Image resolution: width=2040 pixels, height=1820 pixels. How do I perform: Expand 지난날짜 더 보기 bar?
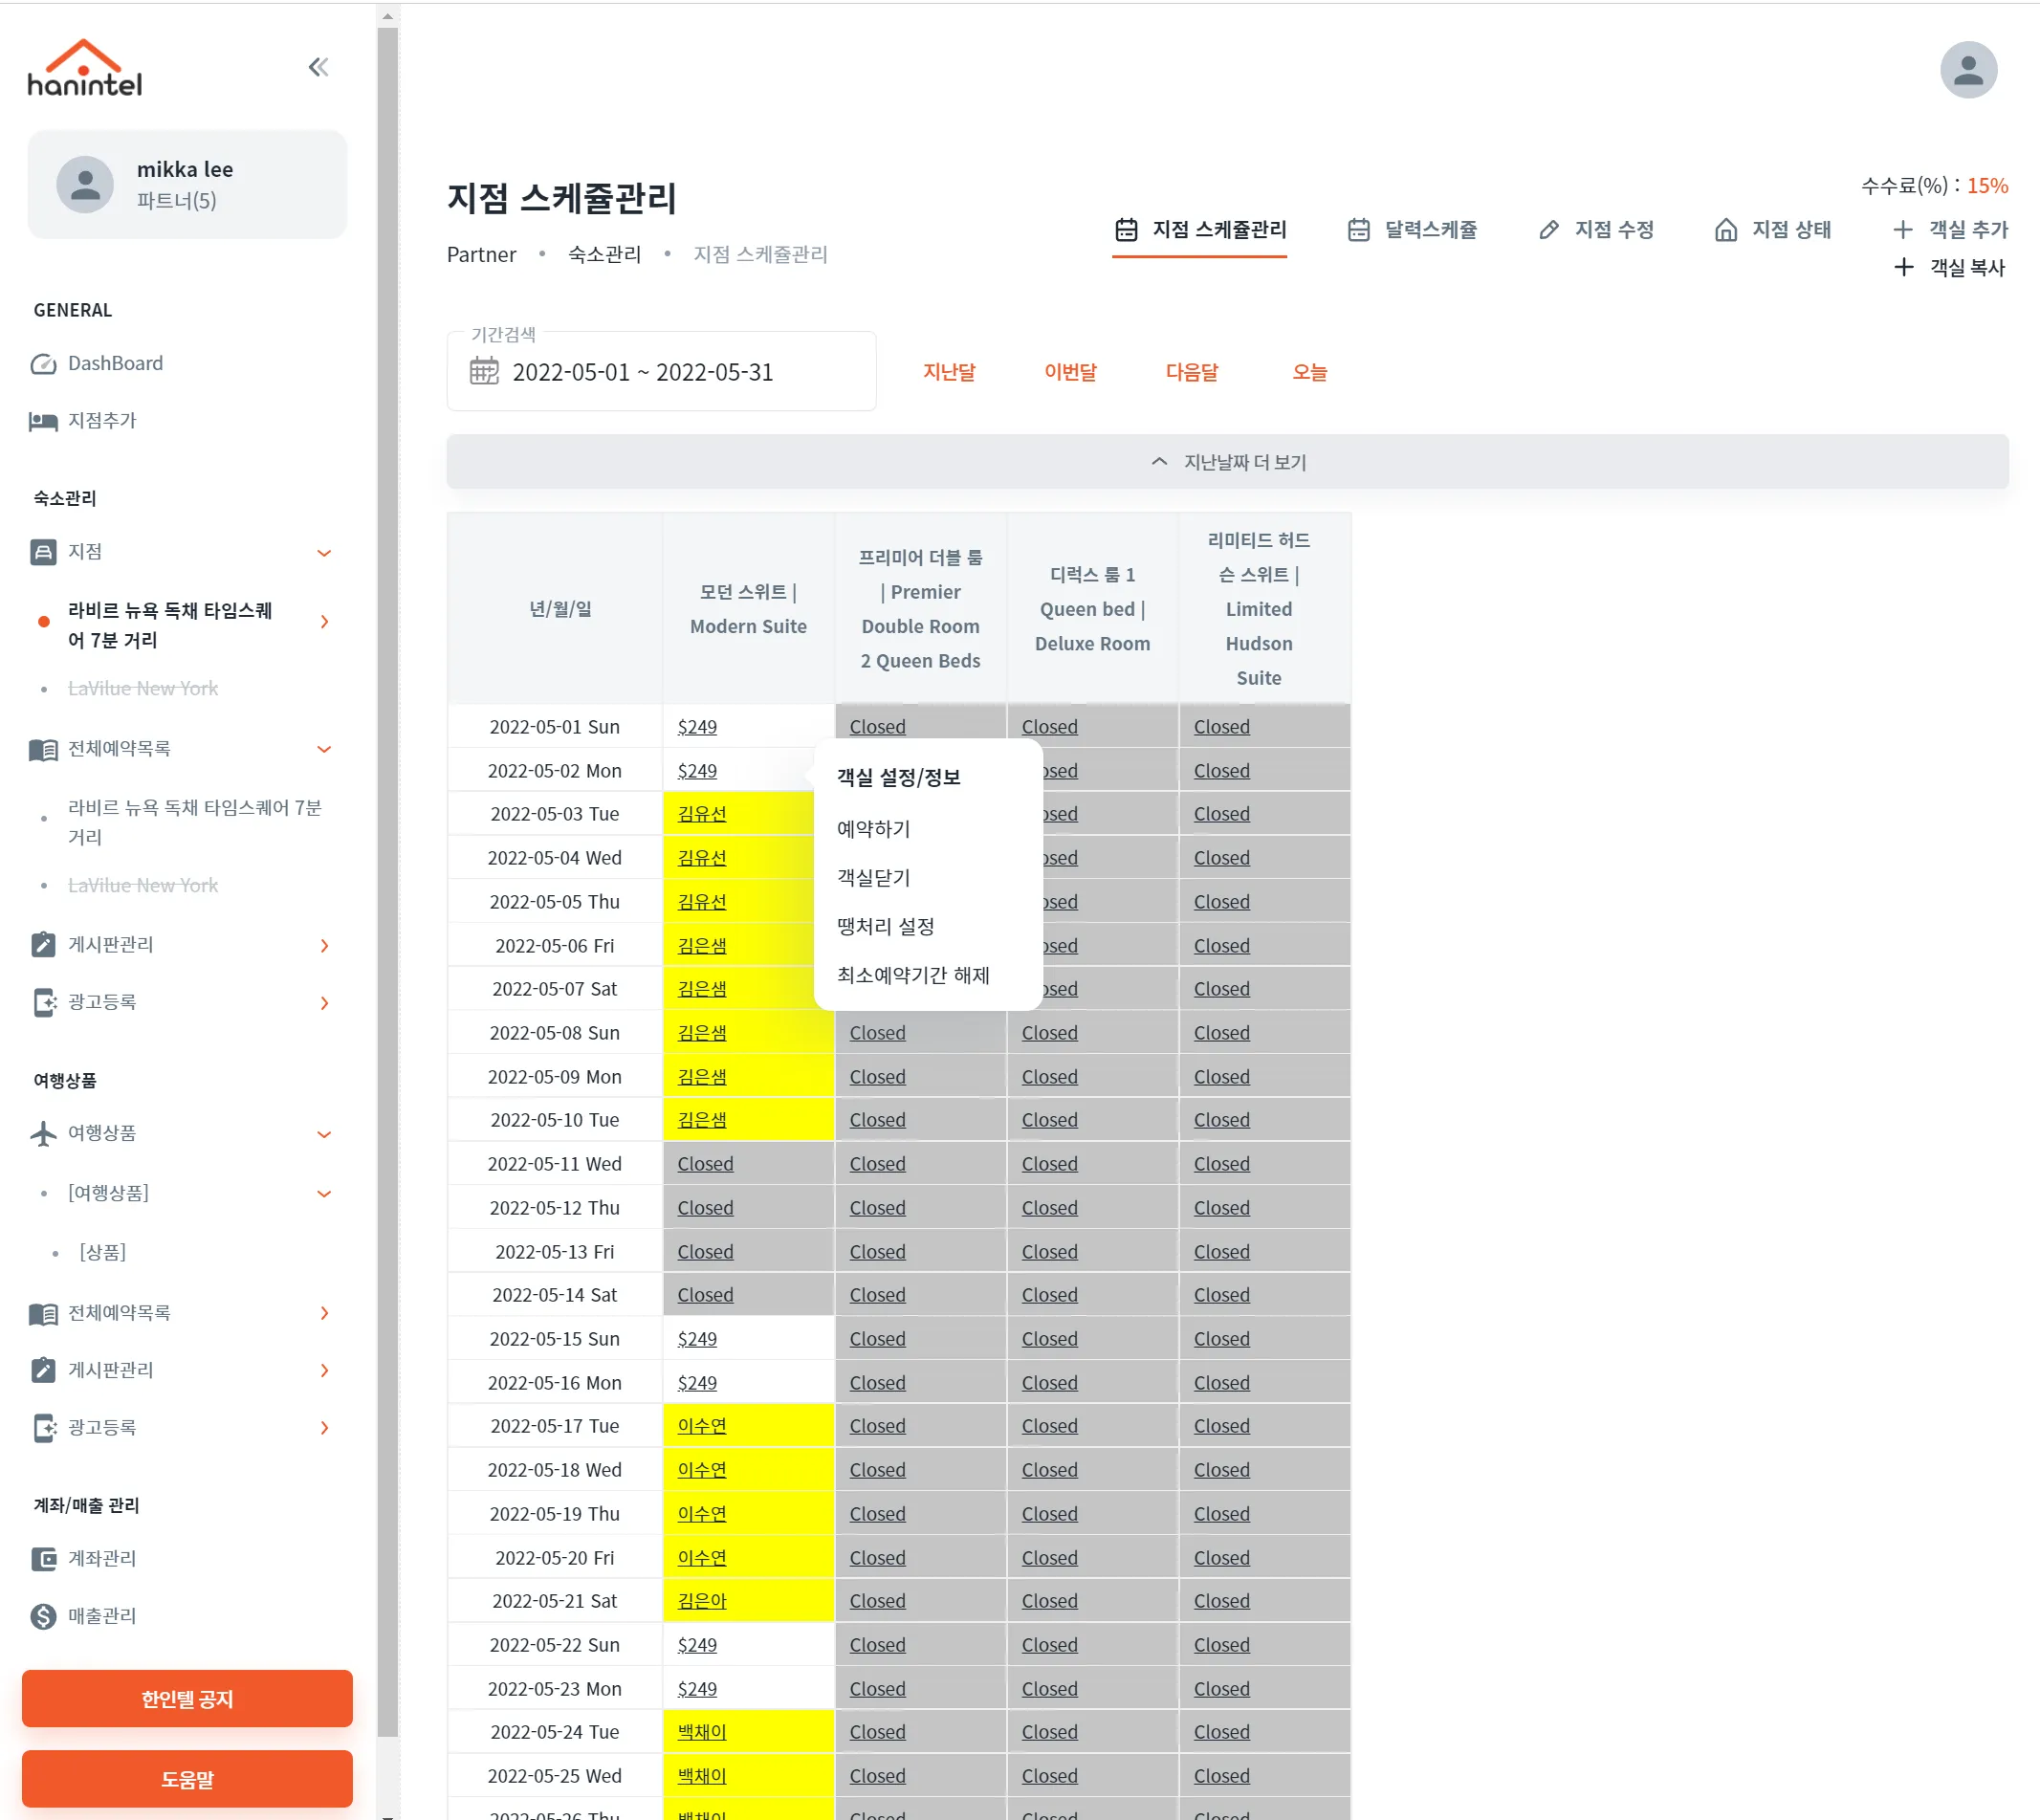click(1227, 462)
